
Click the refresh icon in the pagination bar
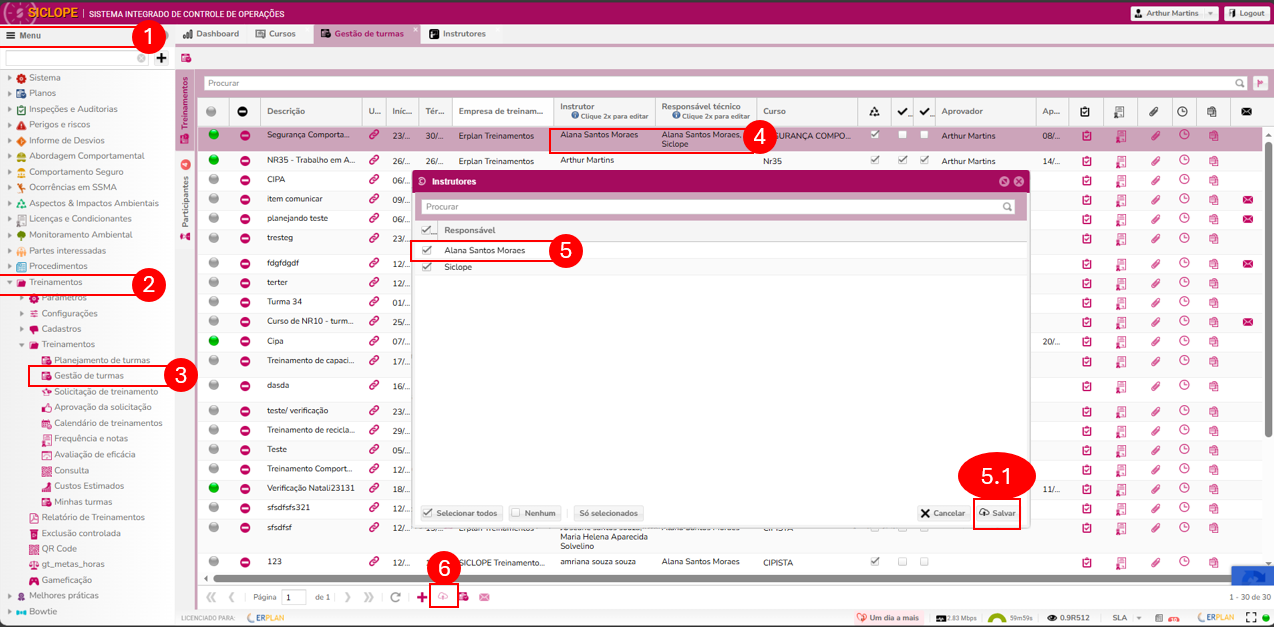(396, 597)
